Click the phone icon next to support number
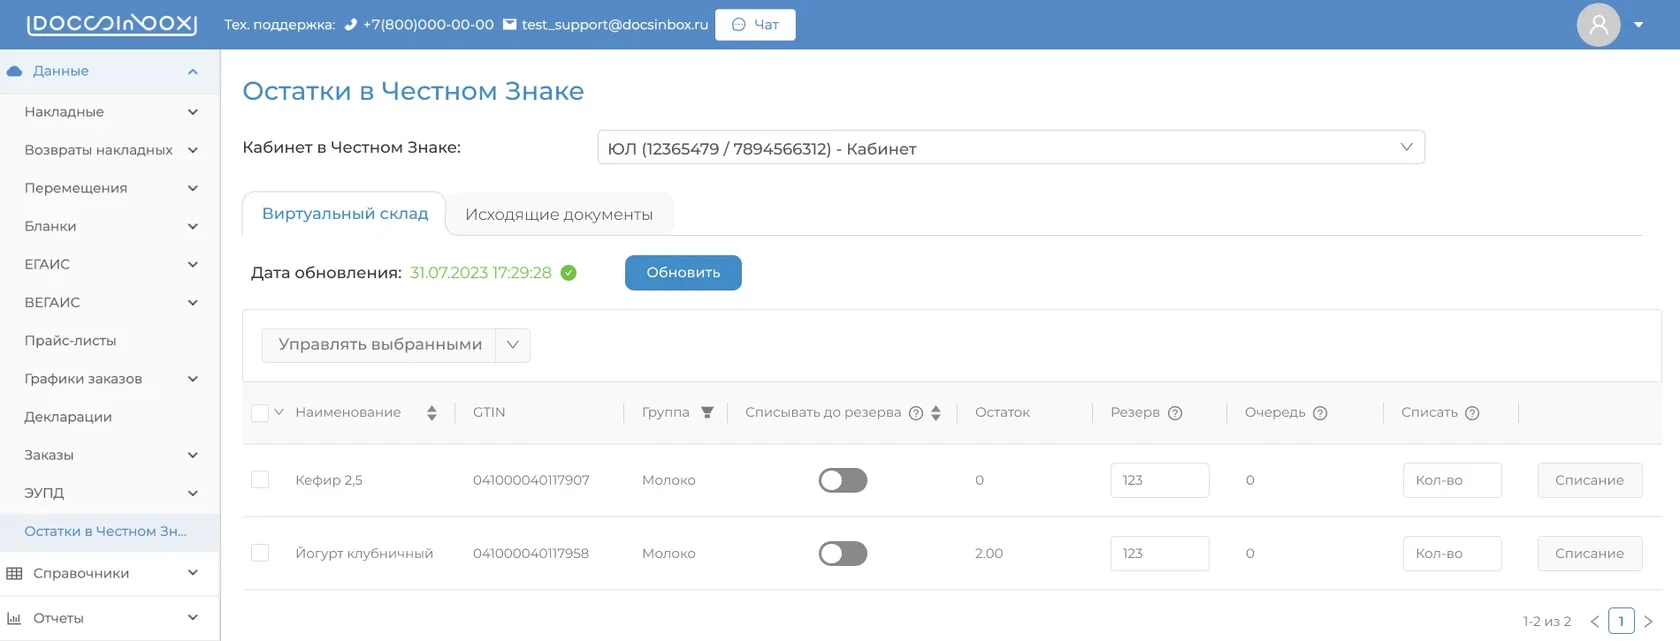 point(350,24)
